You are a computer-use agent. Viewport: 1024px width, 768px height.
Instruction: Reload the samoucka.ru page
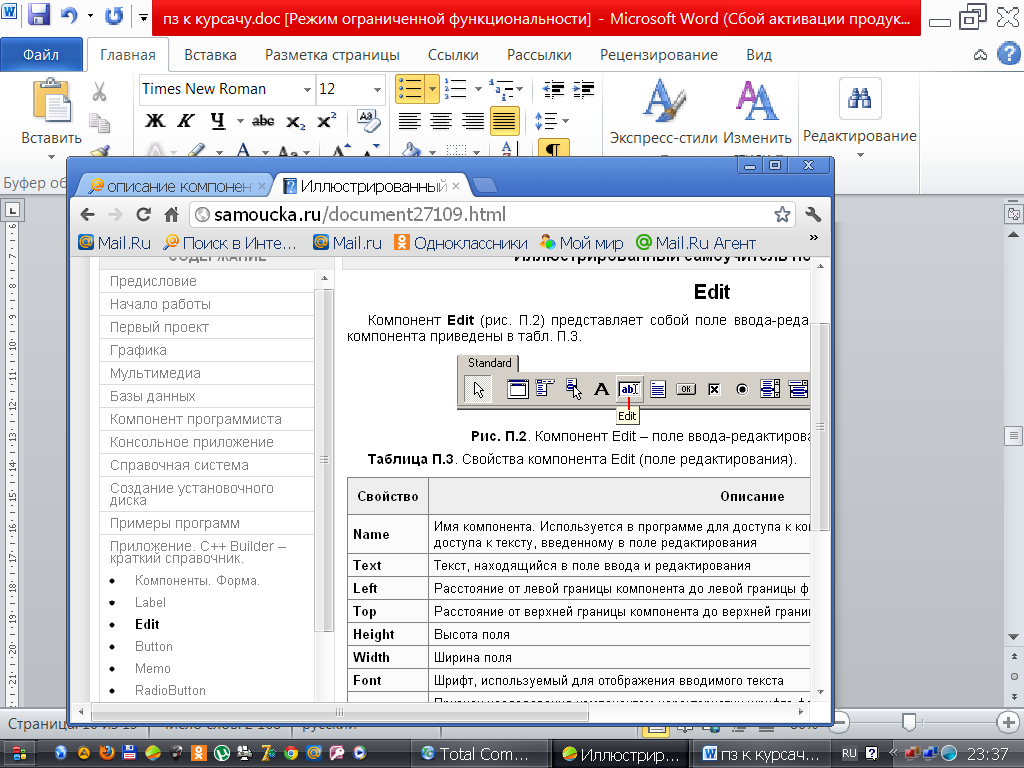pos(143,214)
